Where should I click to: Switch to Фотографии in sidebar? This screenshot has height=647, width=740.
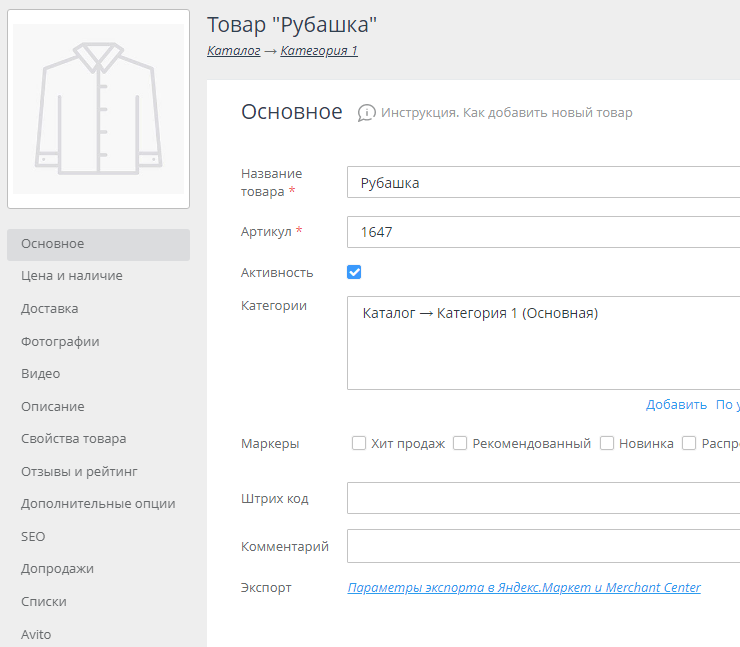60,341
